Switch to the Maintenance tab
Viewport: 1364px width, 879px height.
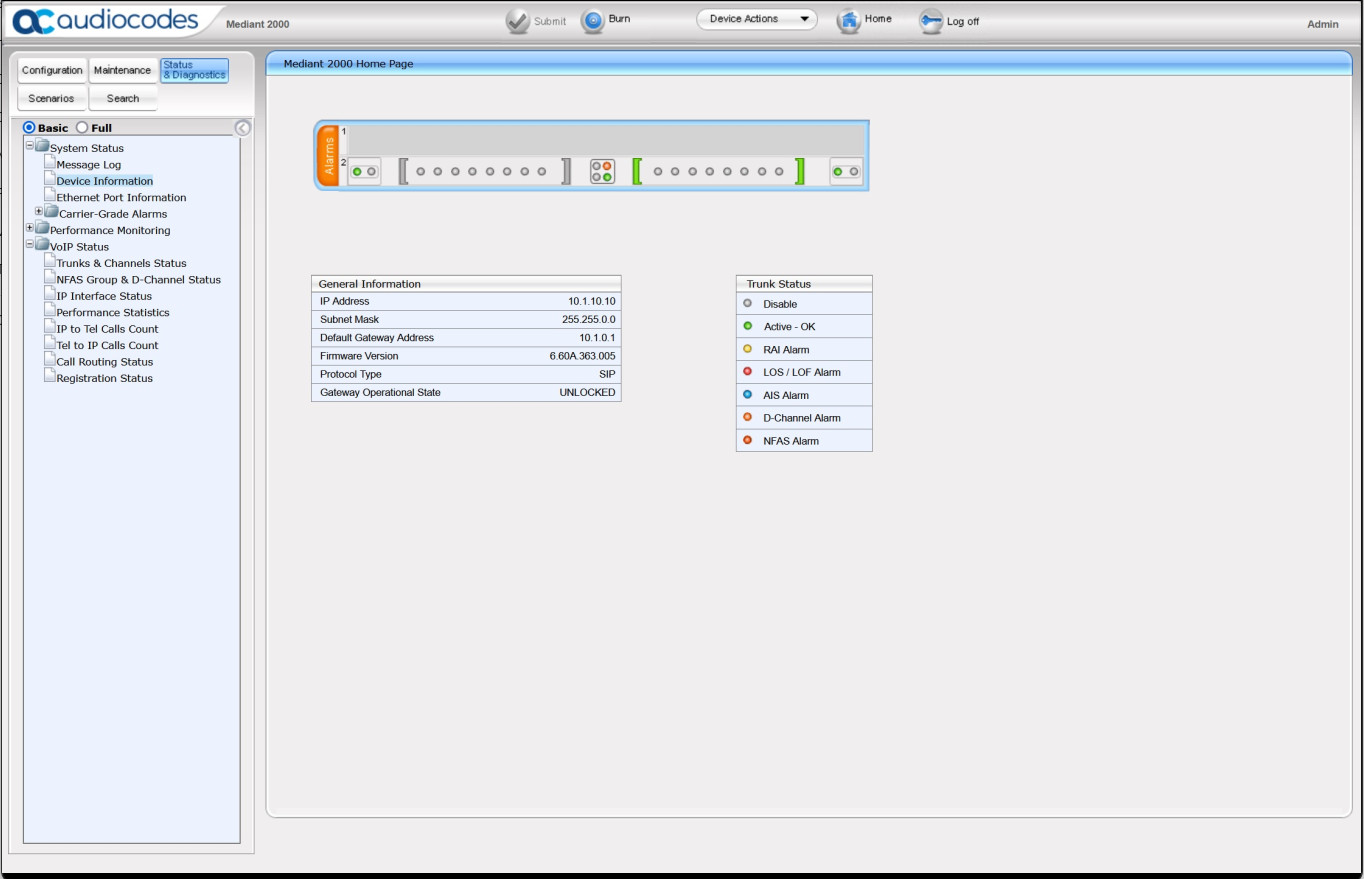(122, 70)
